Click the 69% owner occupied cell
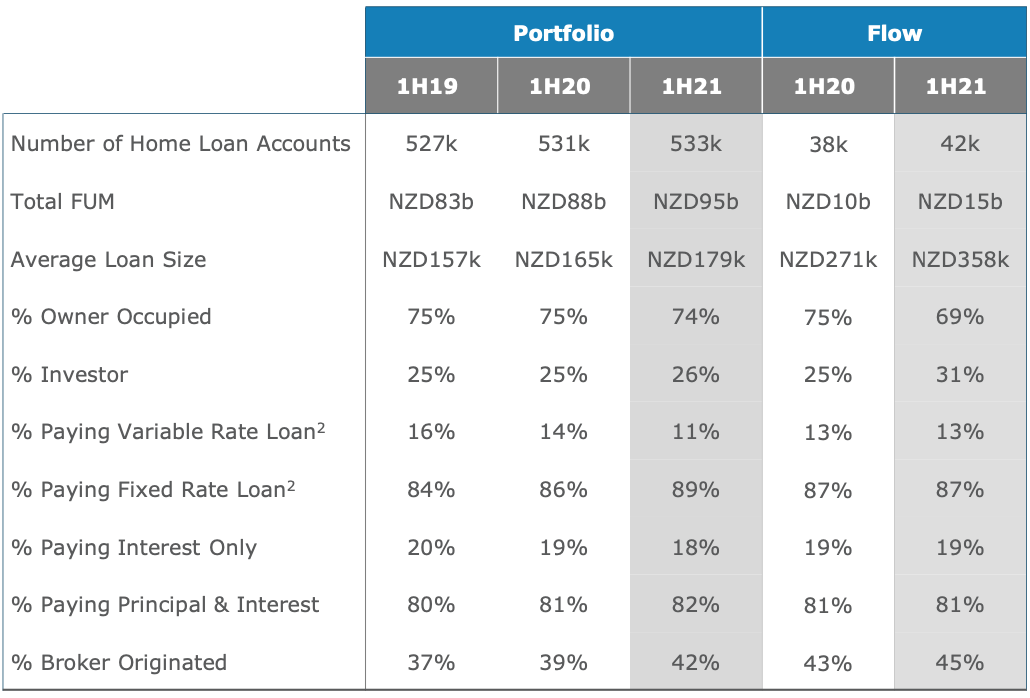1030x698 pixels. click(960, 317)
